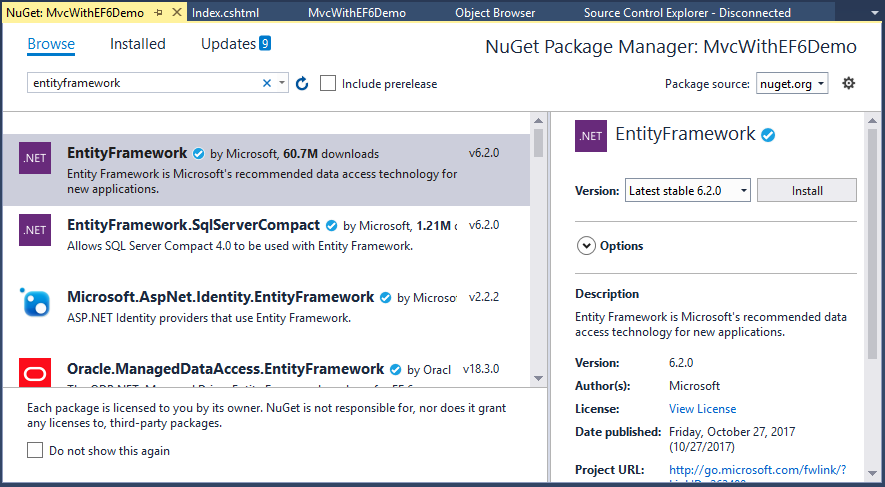The height and width of the screenshot is (487, 885).
Task: Click EntityFramework.SqlServerCompact package icon
Action: 35,230
